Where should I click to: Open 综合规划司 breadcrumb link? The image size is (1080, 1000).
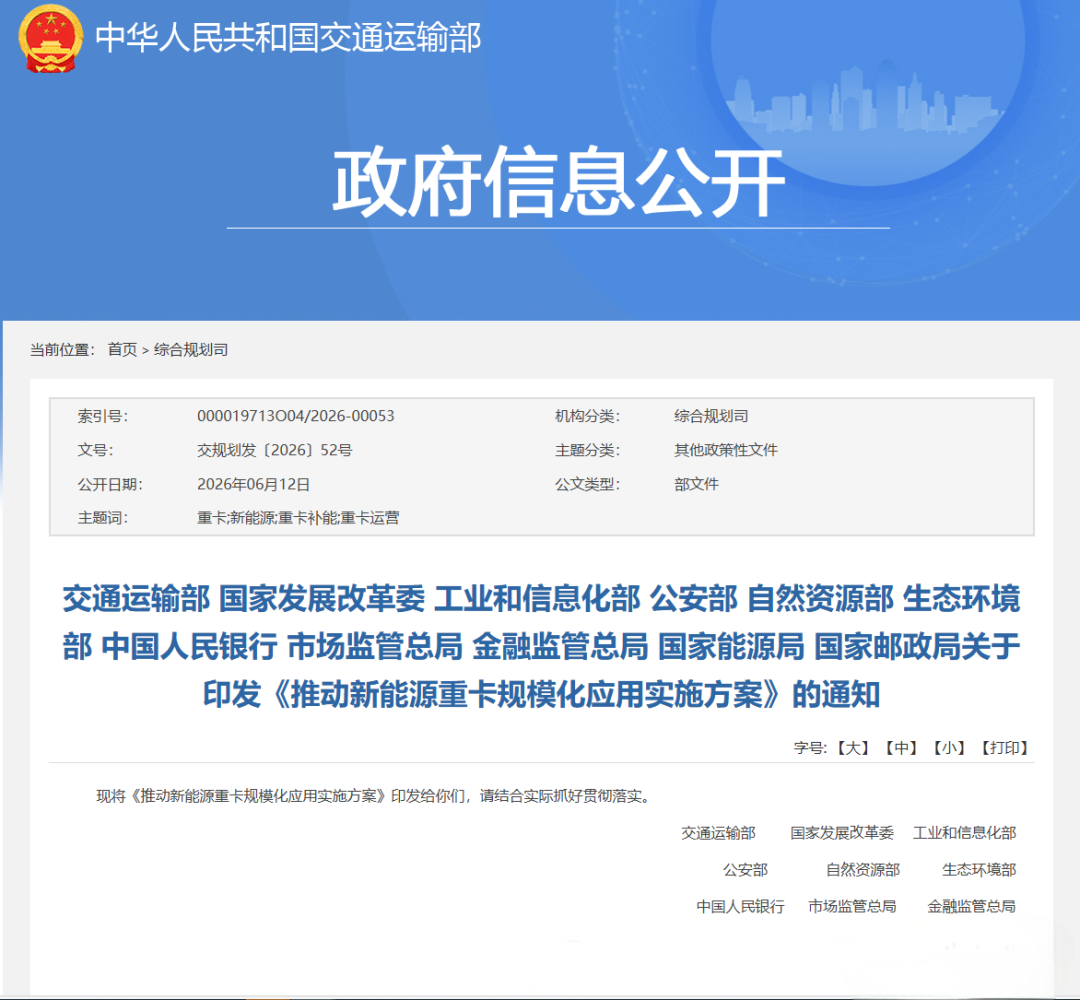(191, 350)
